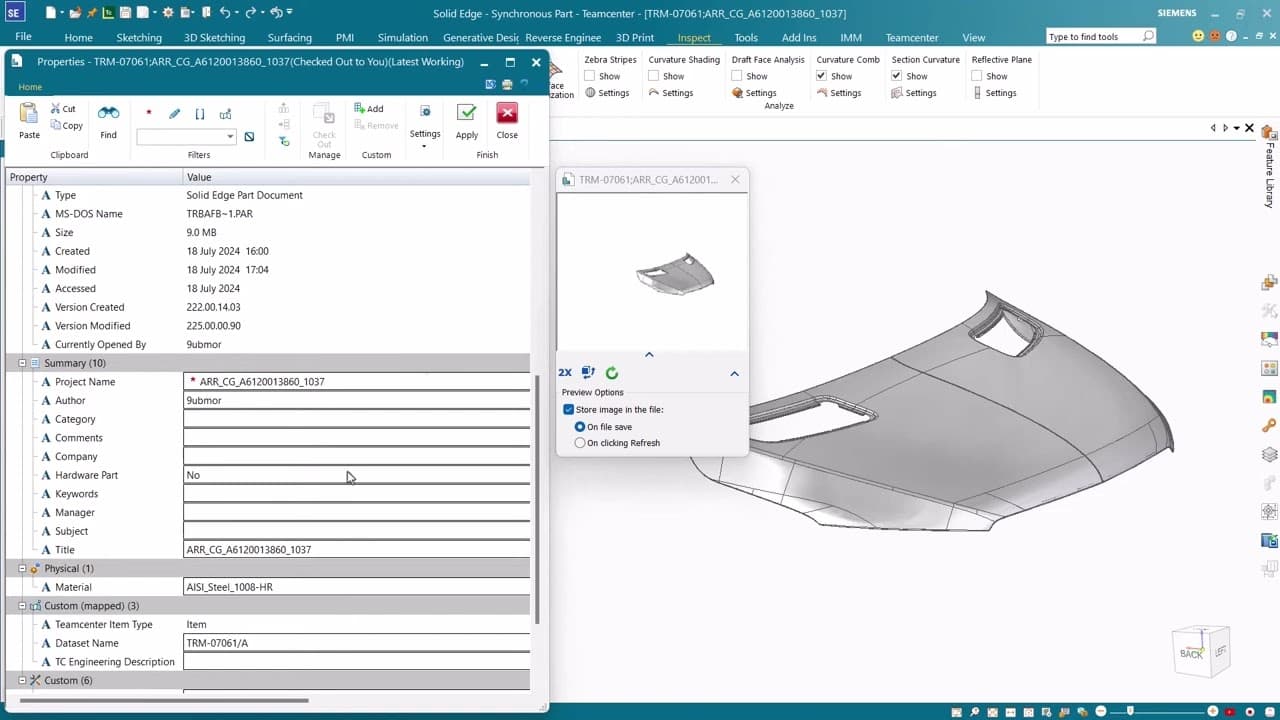
Task: Open the 3D Print ribbon tab
Action: coord(635,37)
